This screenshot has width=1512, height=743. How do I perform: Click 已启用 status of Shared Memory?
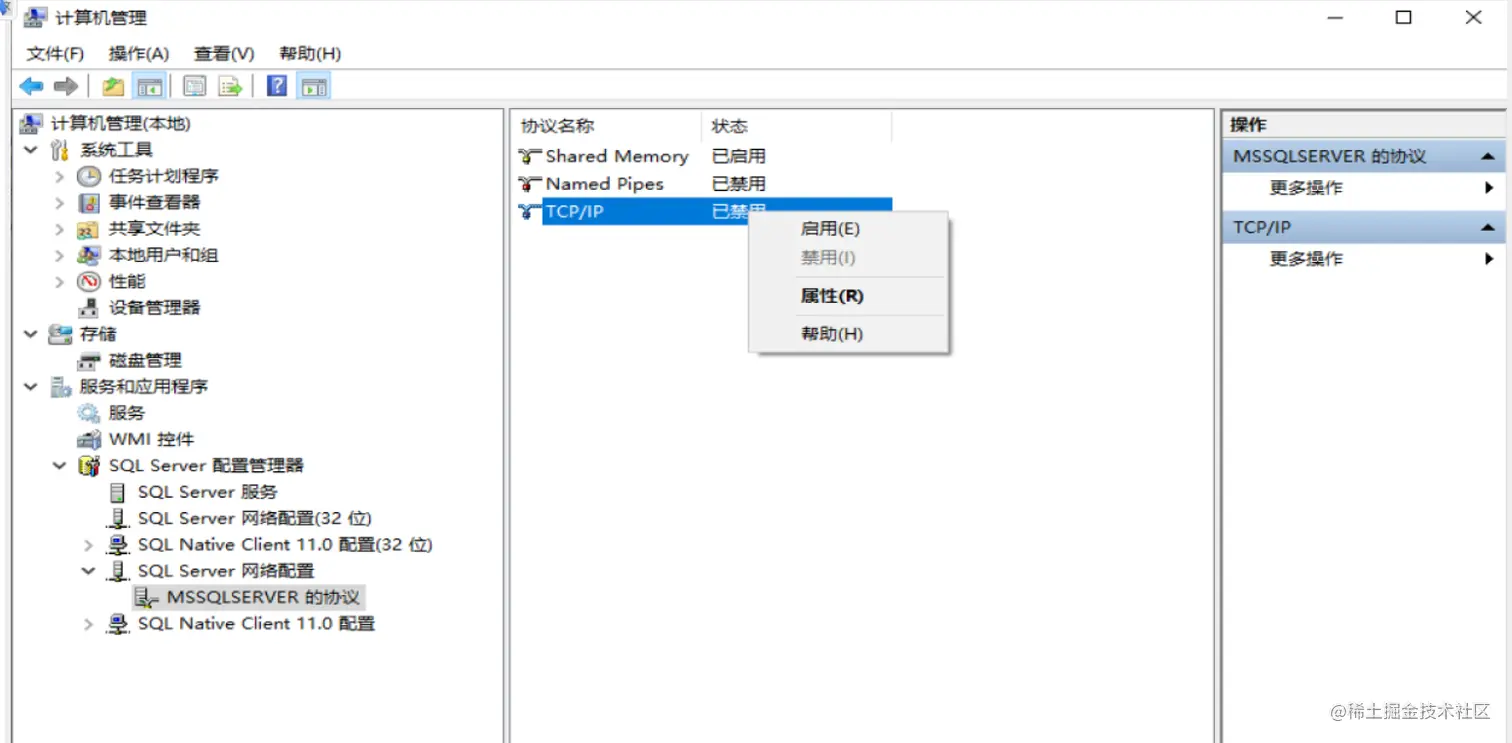tap(738, 156)
